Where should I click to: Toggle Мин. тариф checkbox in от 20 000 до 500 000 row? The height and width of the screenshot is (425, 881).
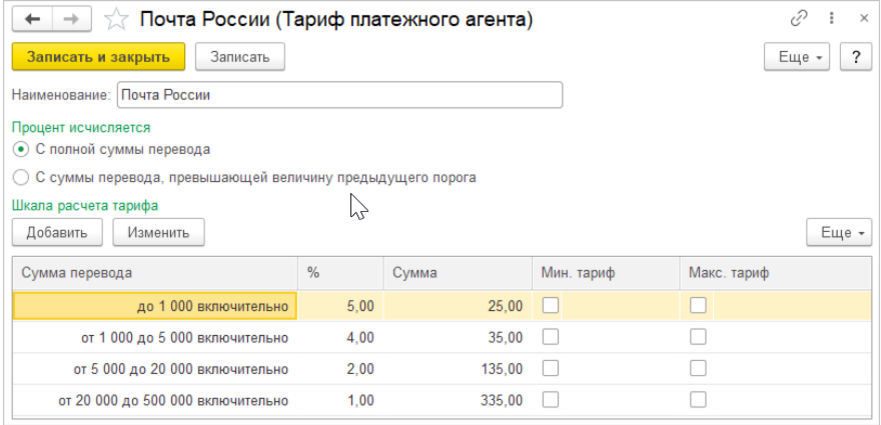[551, 400]
